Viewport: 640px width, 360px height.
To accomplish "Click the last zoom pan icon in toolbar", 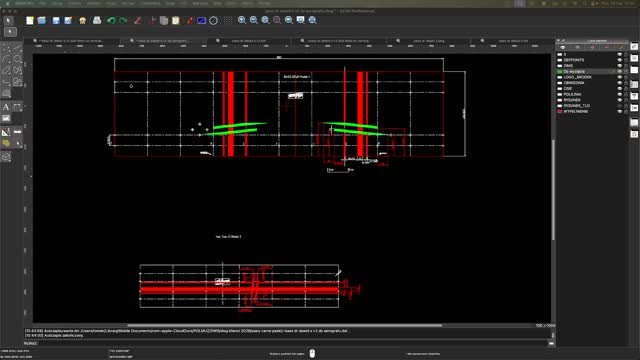I will tap(312, 20).
